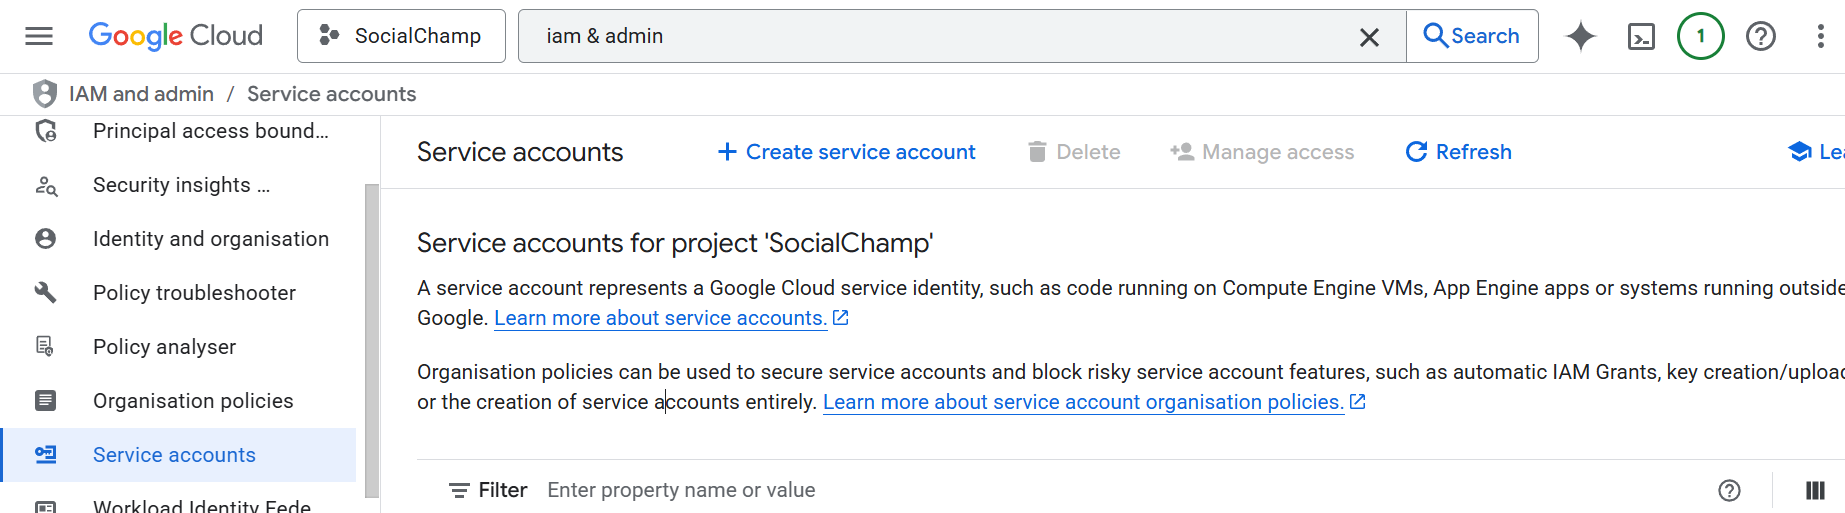Image resolution: width=1845 pixels, height=513 pixels.
Task: Clear the search box with the X icon
Action: tap(1369, 37)
